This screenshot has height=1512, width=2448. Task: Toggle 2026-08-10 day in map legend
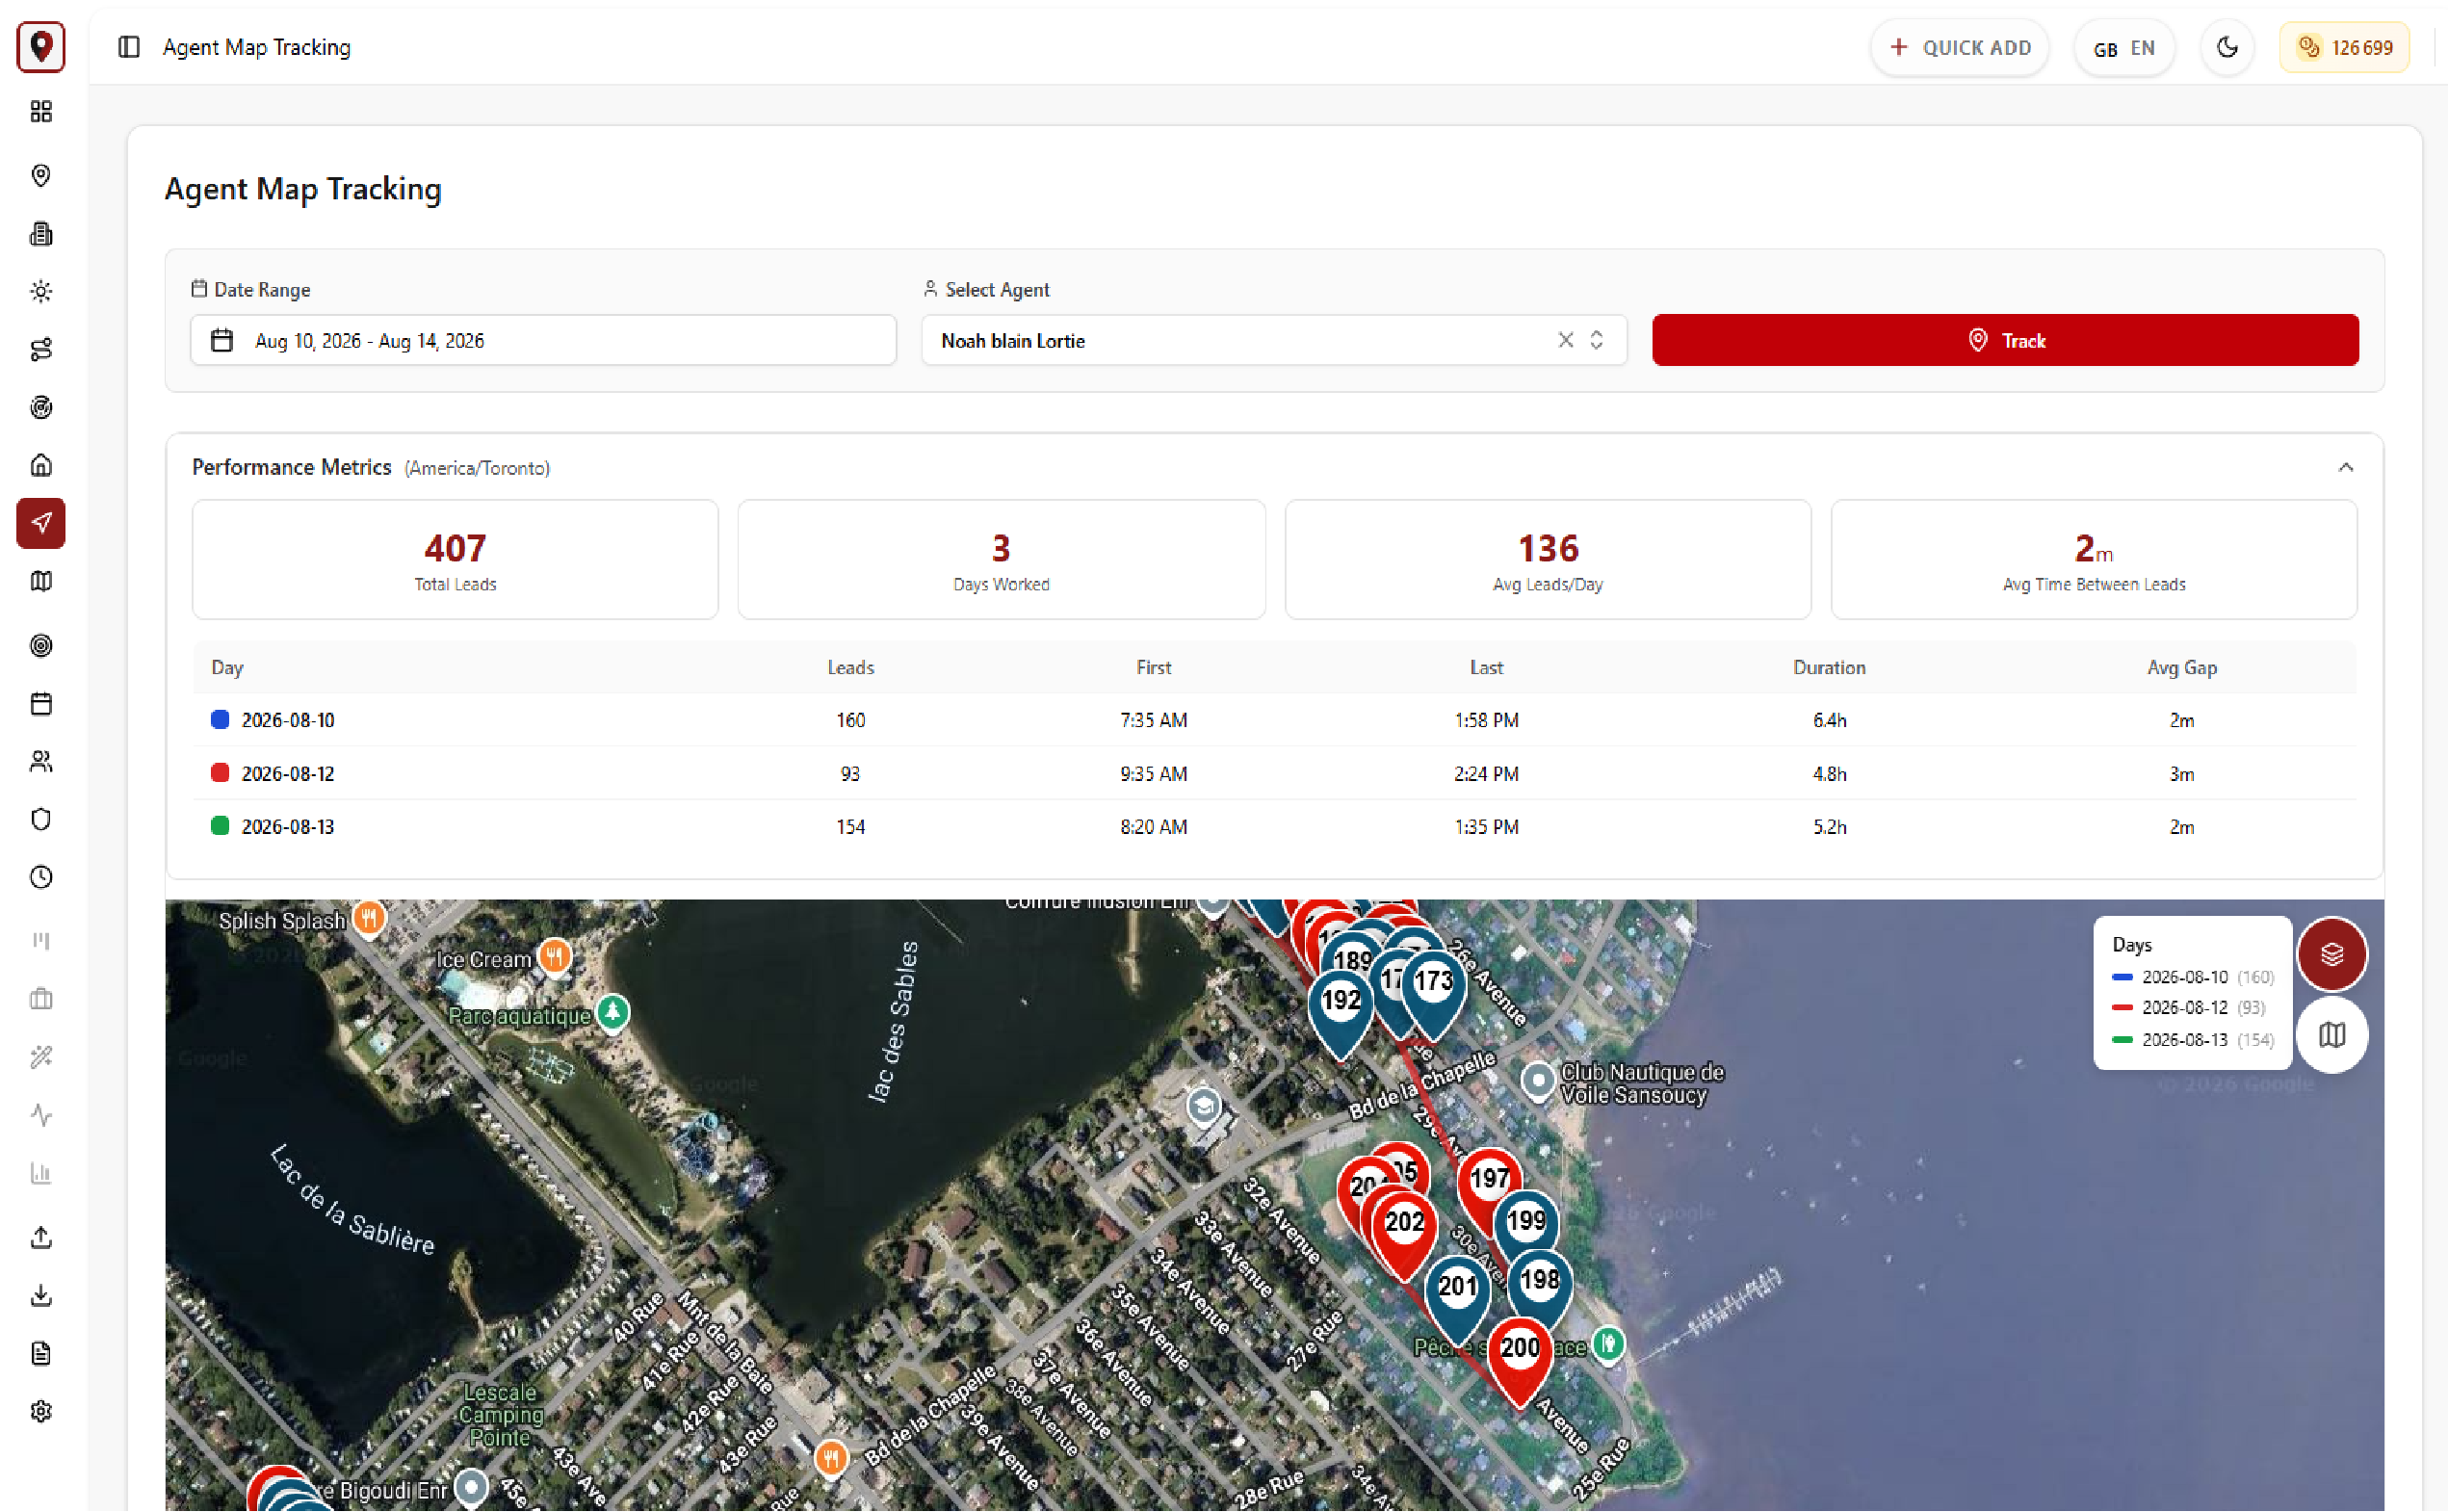[x=2192, y=977]
